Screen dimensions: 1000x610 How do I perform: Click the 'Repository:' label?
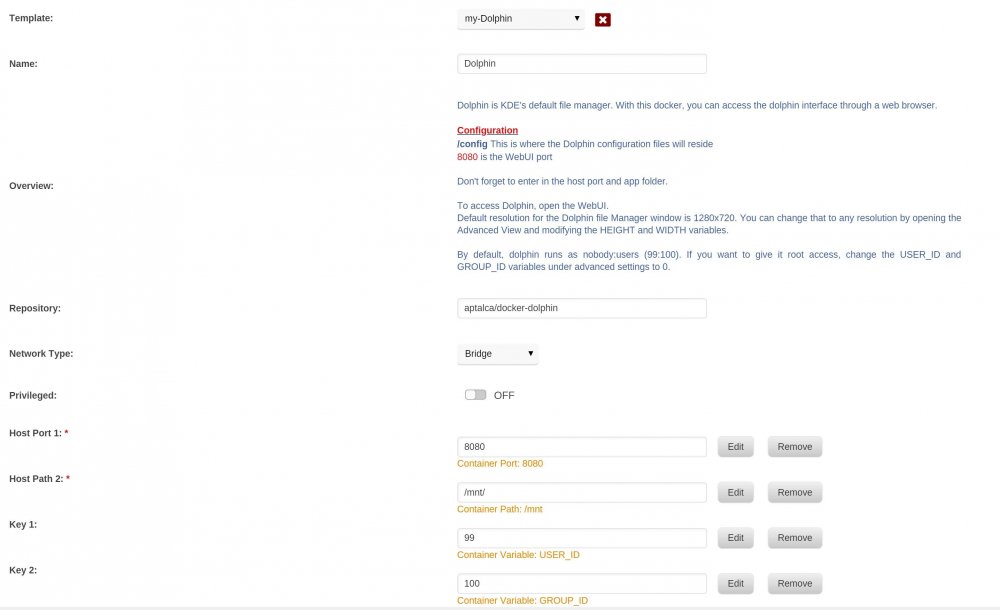pos(34,308)
